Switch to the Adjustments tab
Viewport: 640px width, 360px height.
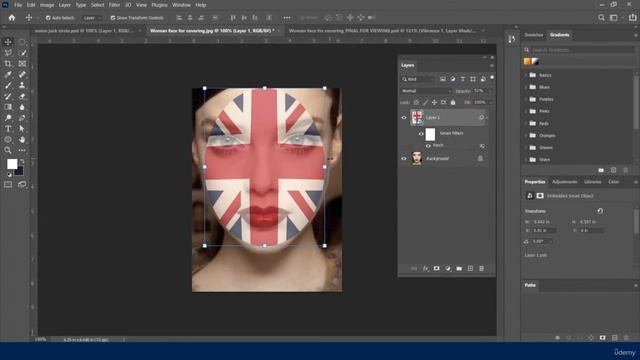click(x=565, y=182)
